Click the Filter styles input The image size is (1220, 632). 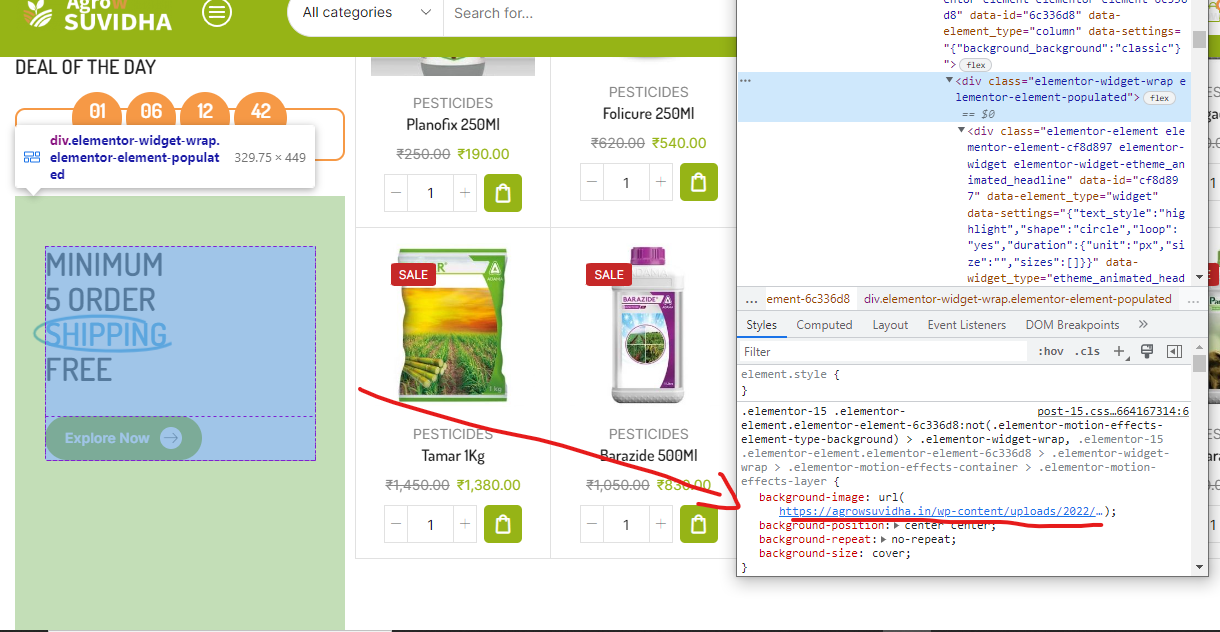coord(883,351)
